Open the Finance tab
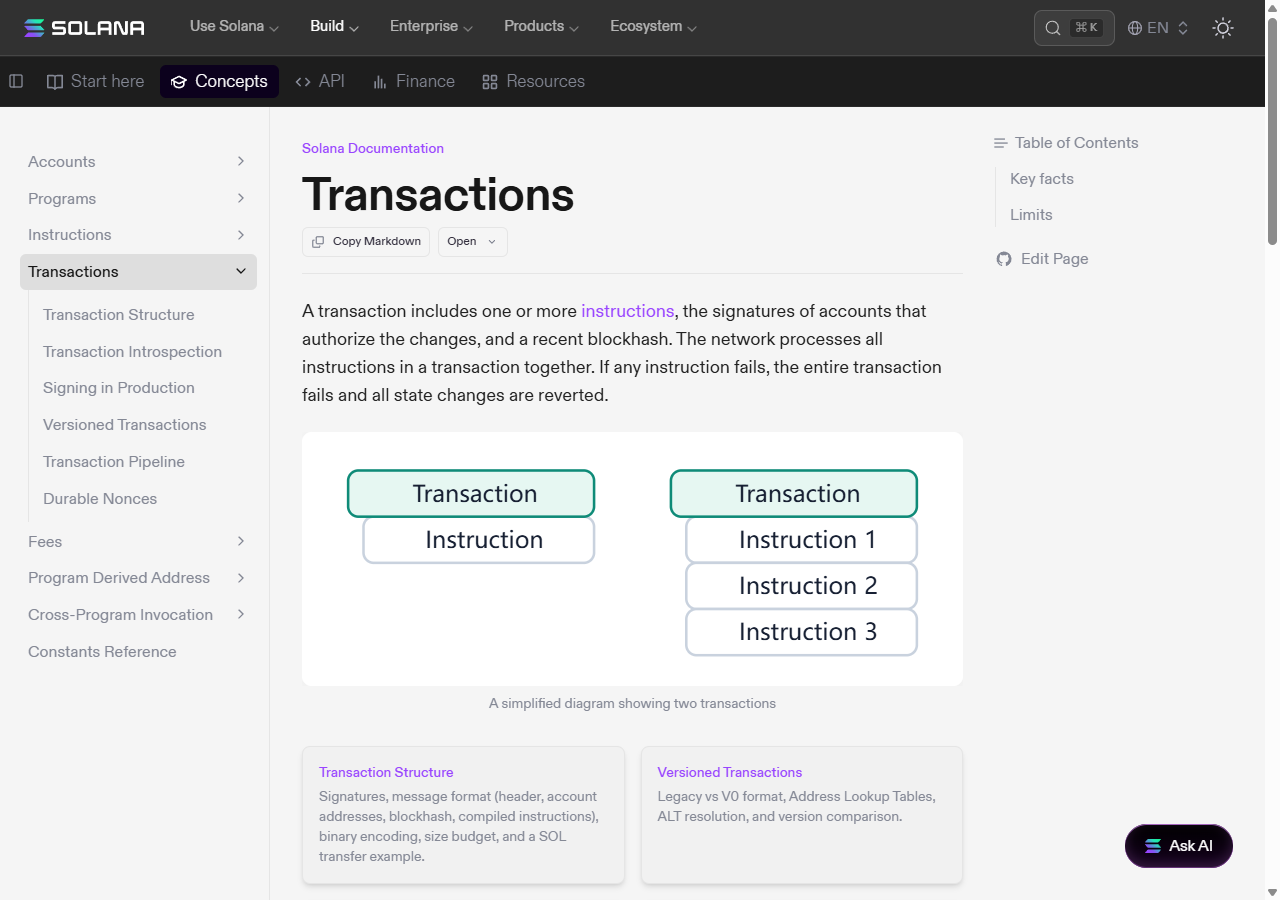 [x=413, y=81]
